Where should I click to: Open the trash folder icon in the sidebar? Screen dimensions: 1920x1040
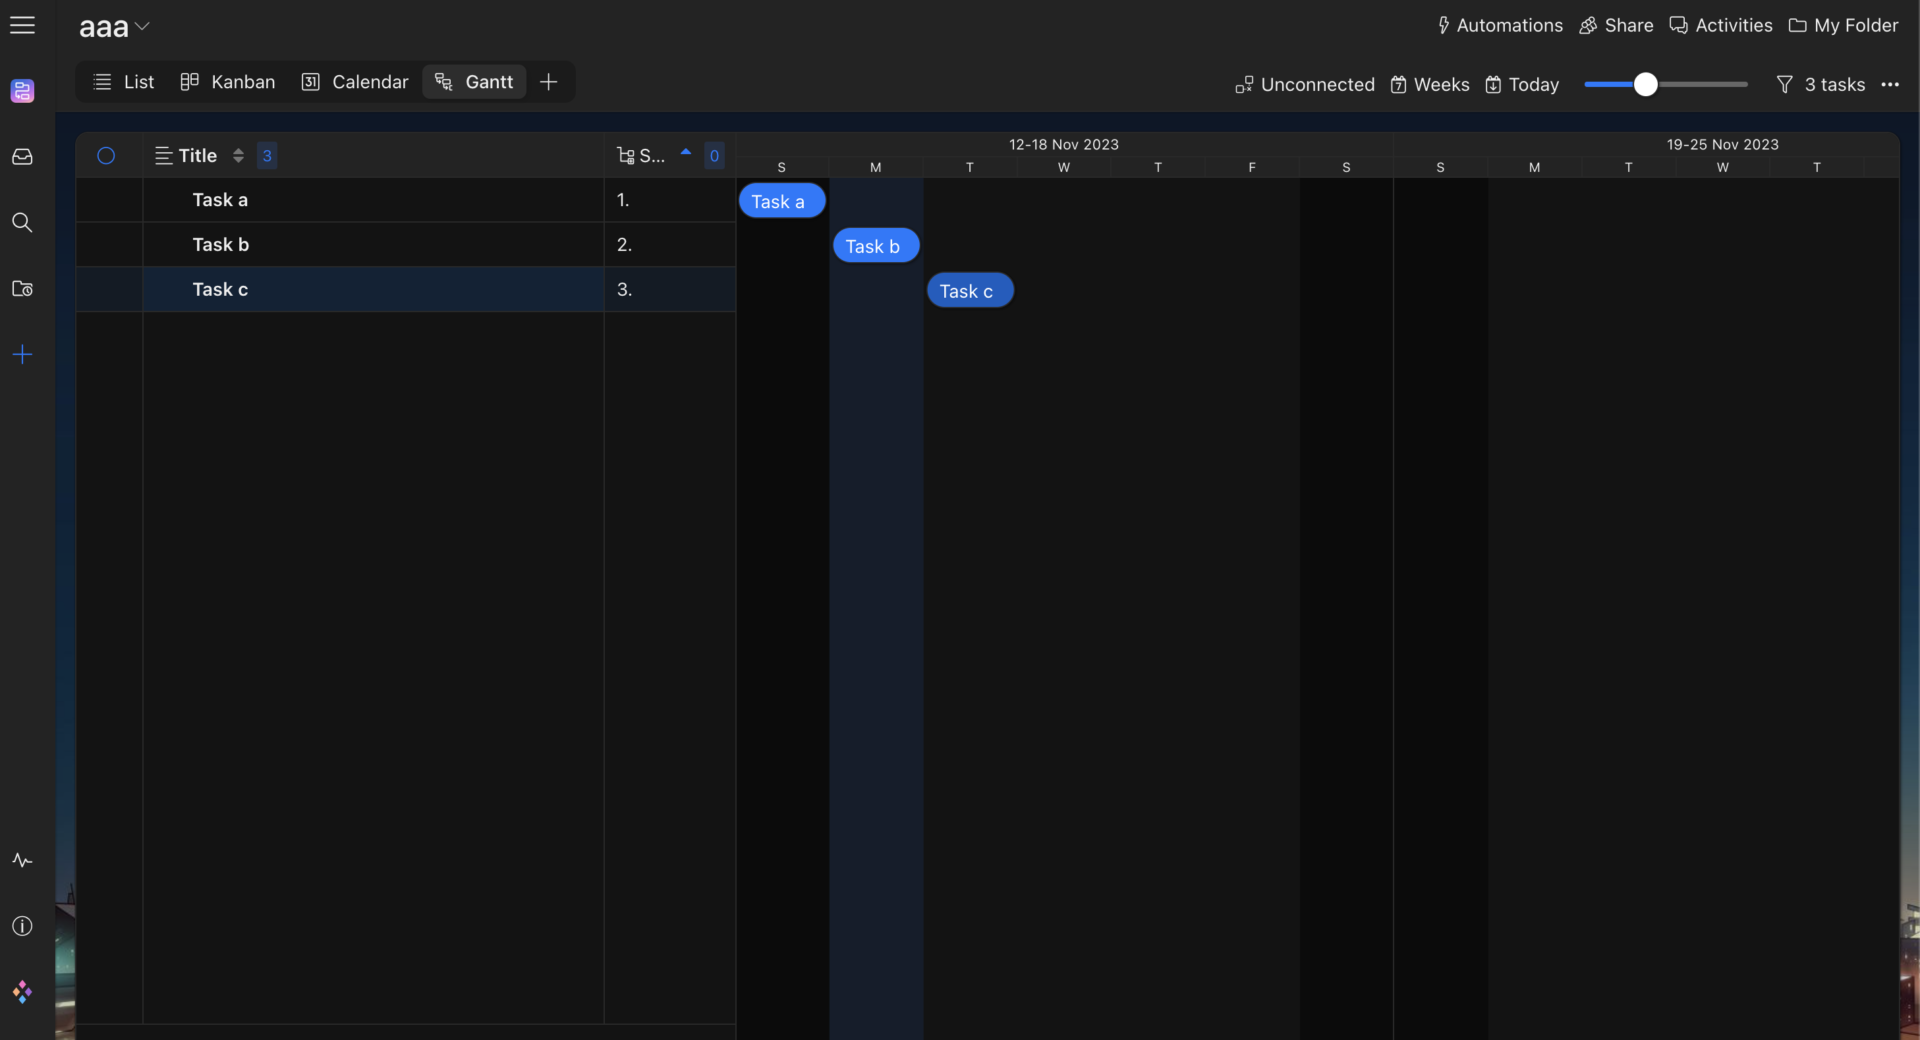tap(22, 289)
